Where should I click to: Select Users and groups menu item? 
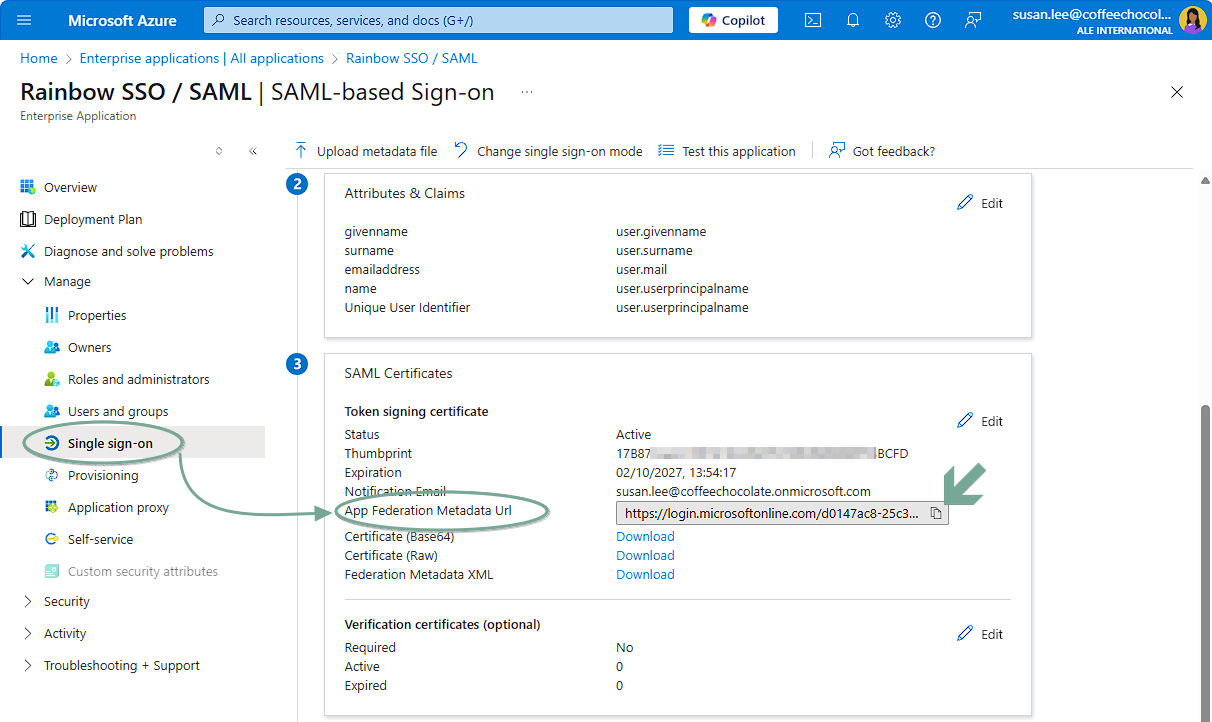[117, 412]
